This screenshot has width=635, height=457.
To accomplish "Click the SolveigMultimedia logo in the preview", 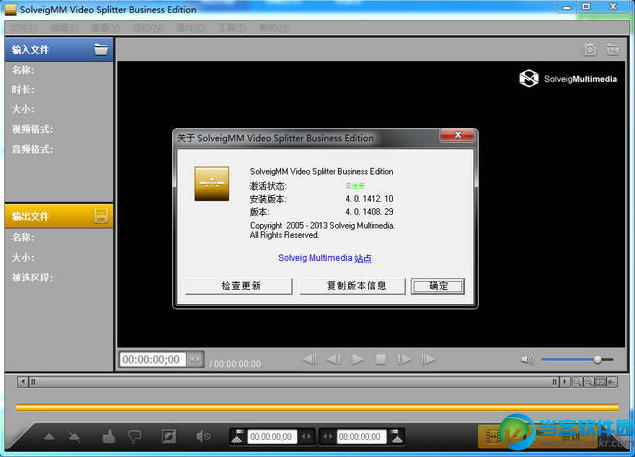I will coord(568,79).
